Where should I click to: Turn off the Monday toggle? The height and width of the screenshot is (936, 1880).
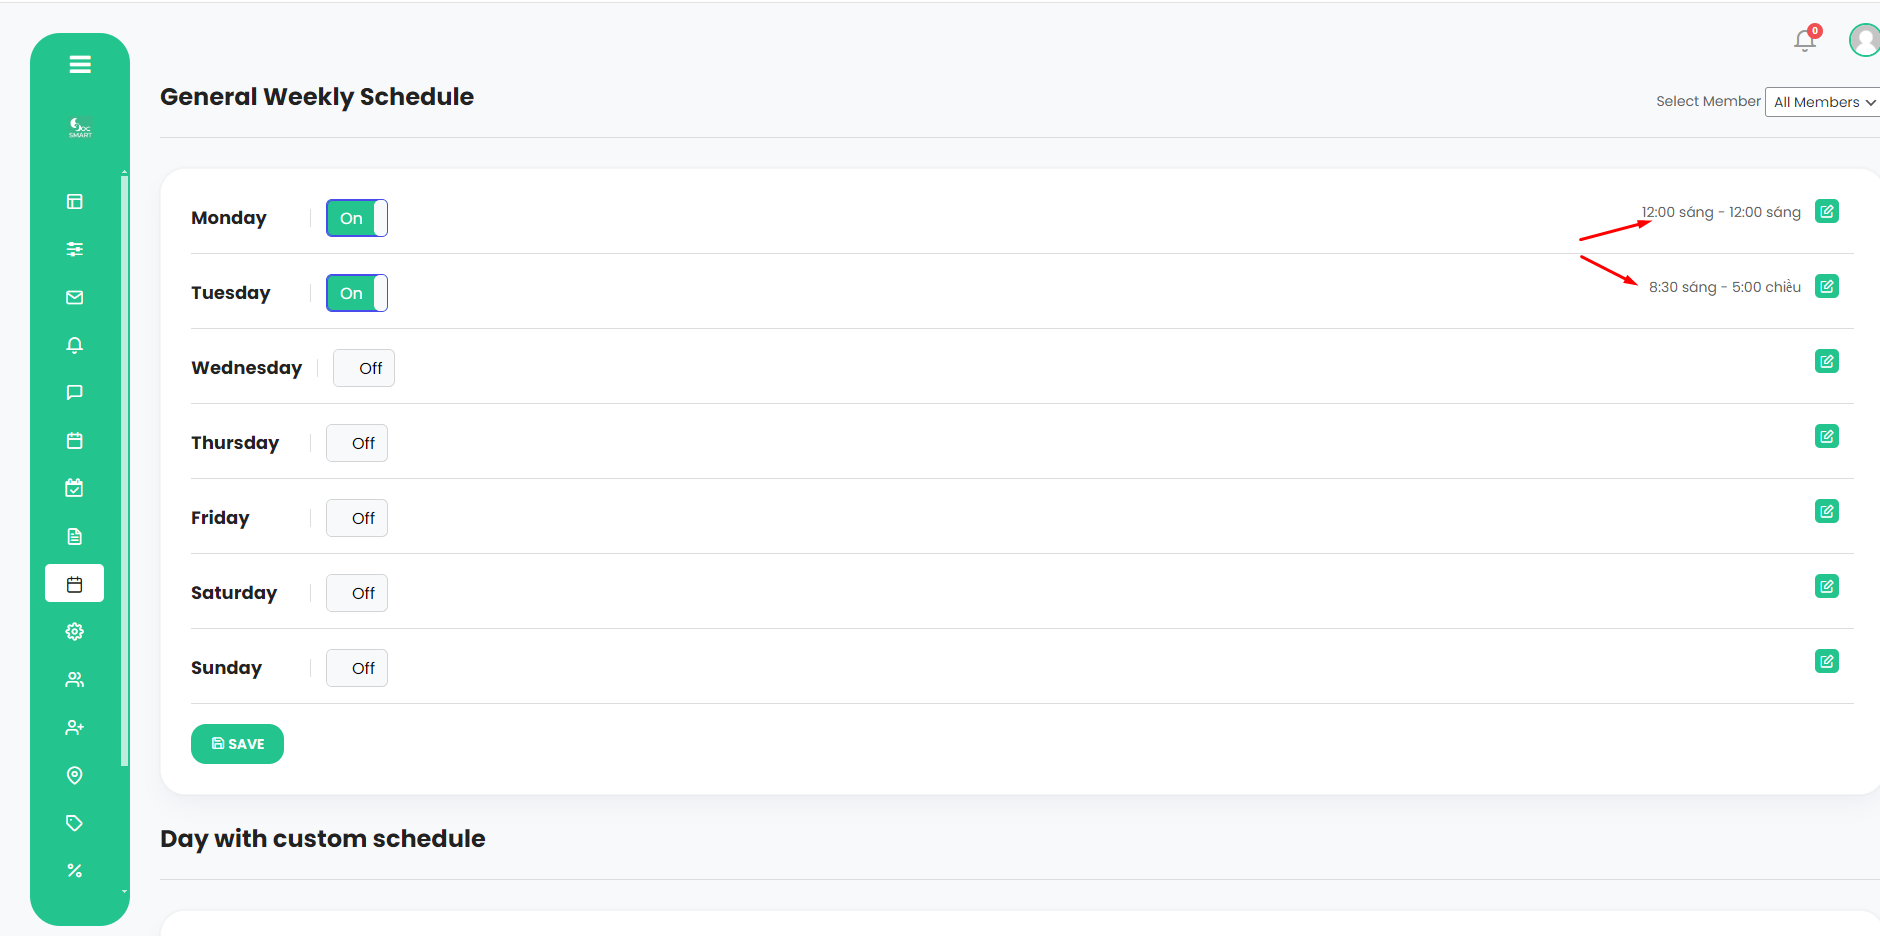357,218
